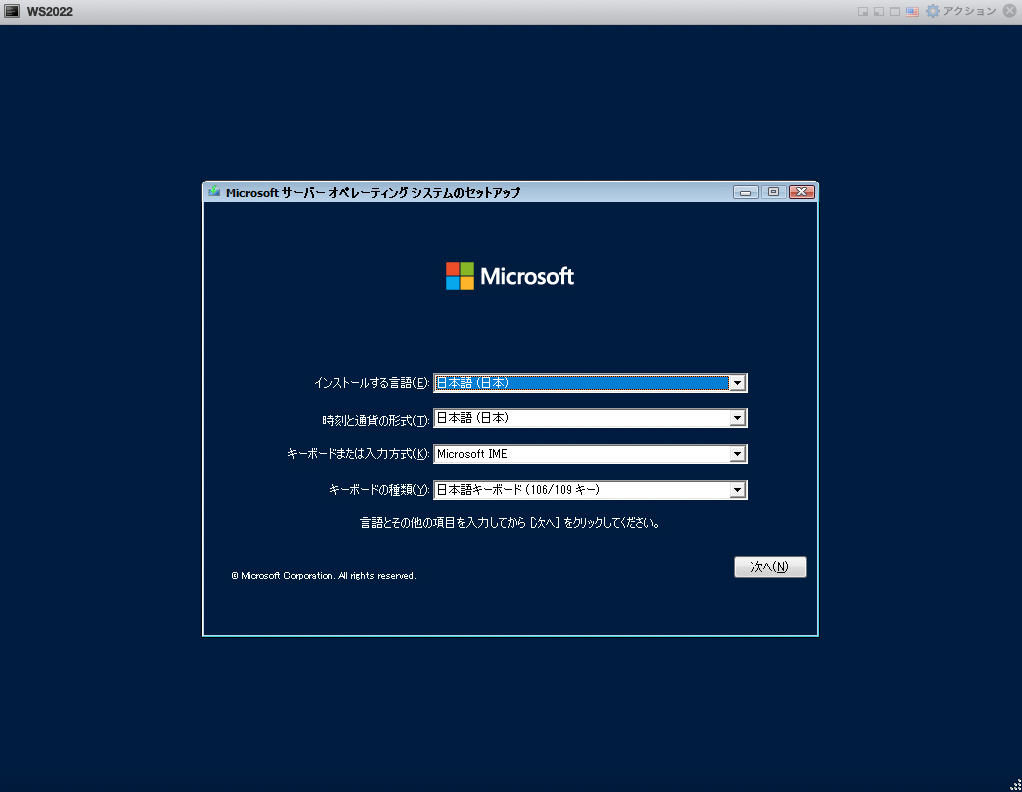Click the キーボードの種類(Y) label

pyautogui.click(x=379, y=490)
